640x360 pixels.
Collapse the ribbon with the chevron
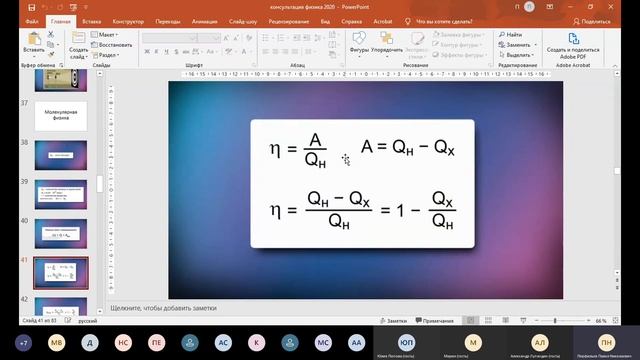pyautogui.click(x=615, y=65)
